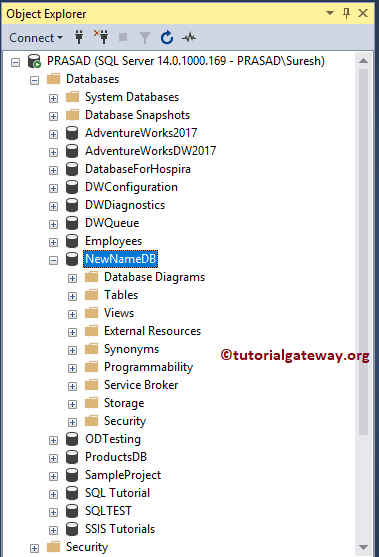This screenshot has width=379, height=557.
Task: Click the vertical scrollbar thumb
Action: pos(363,252)
